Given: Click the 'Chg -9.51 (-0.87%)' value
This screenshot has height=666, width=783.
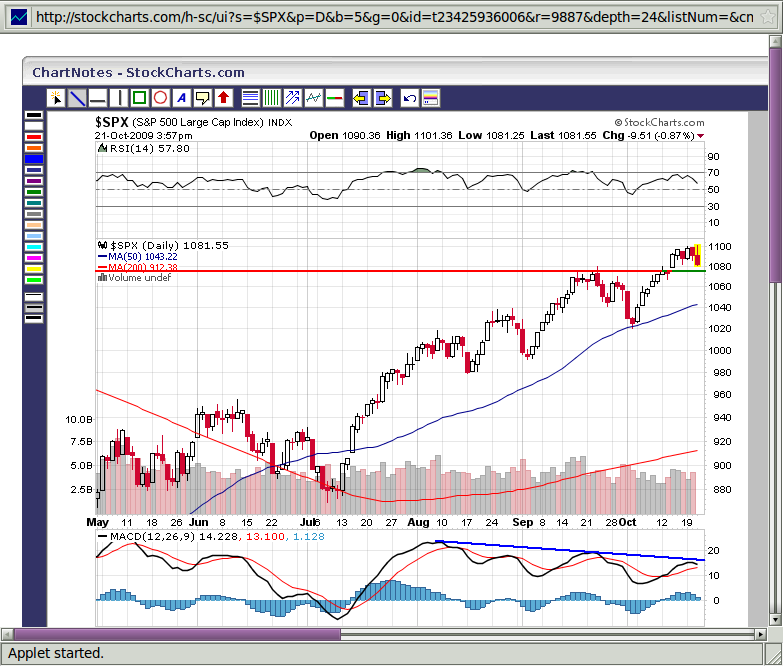Looking at the screenshot, I should coord(649,136).
